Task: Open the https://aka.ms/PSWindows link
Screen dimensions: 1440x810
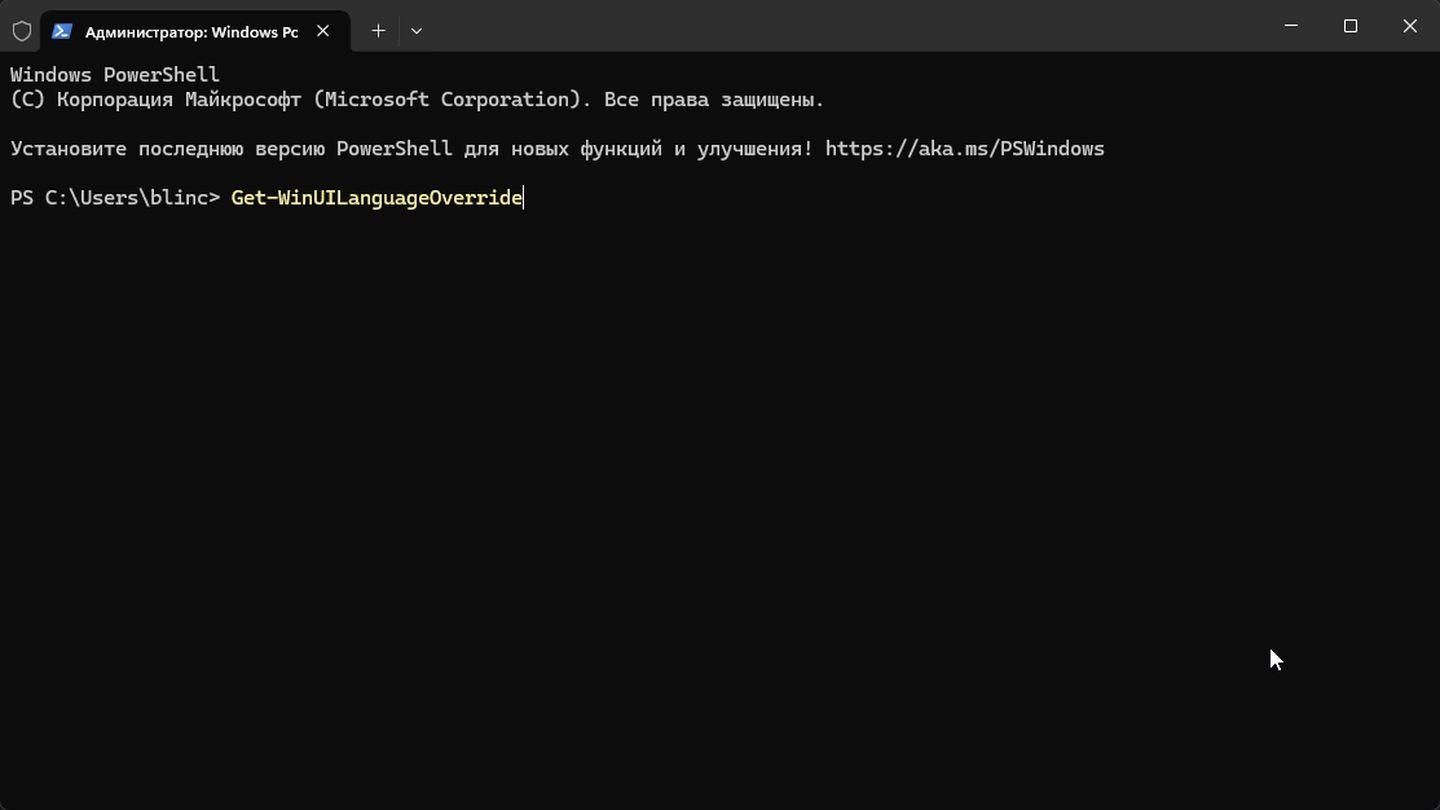Action: pyautogui.click(x=964, y=149)
